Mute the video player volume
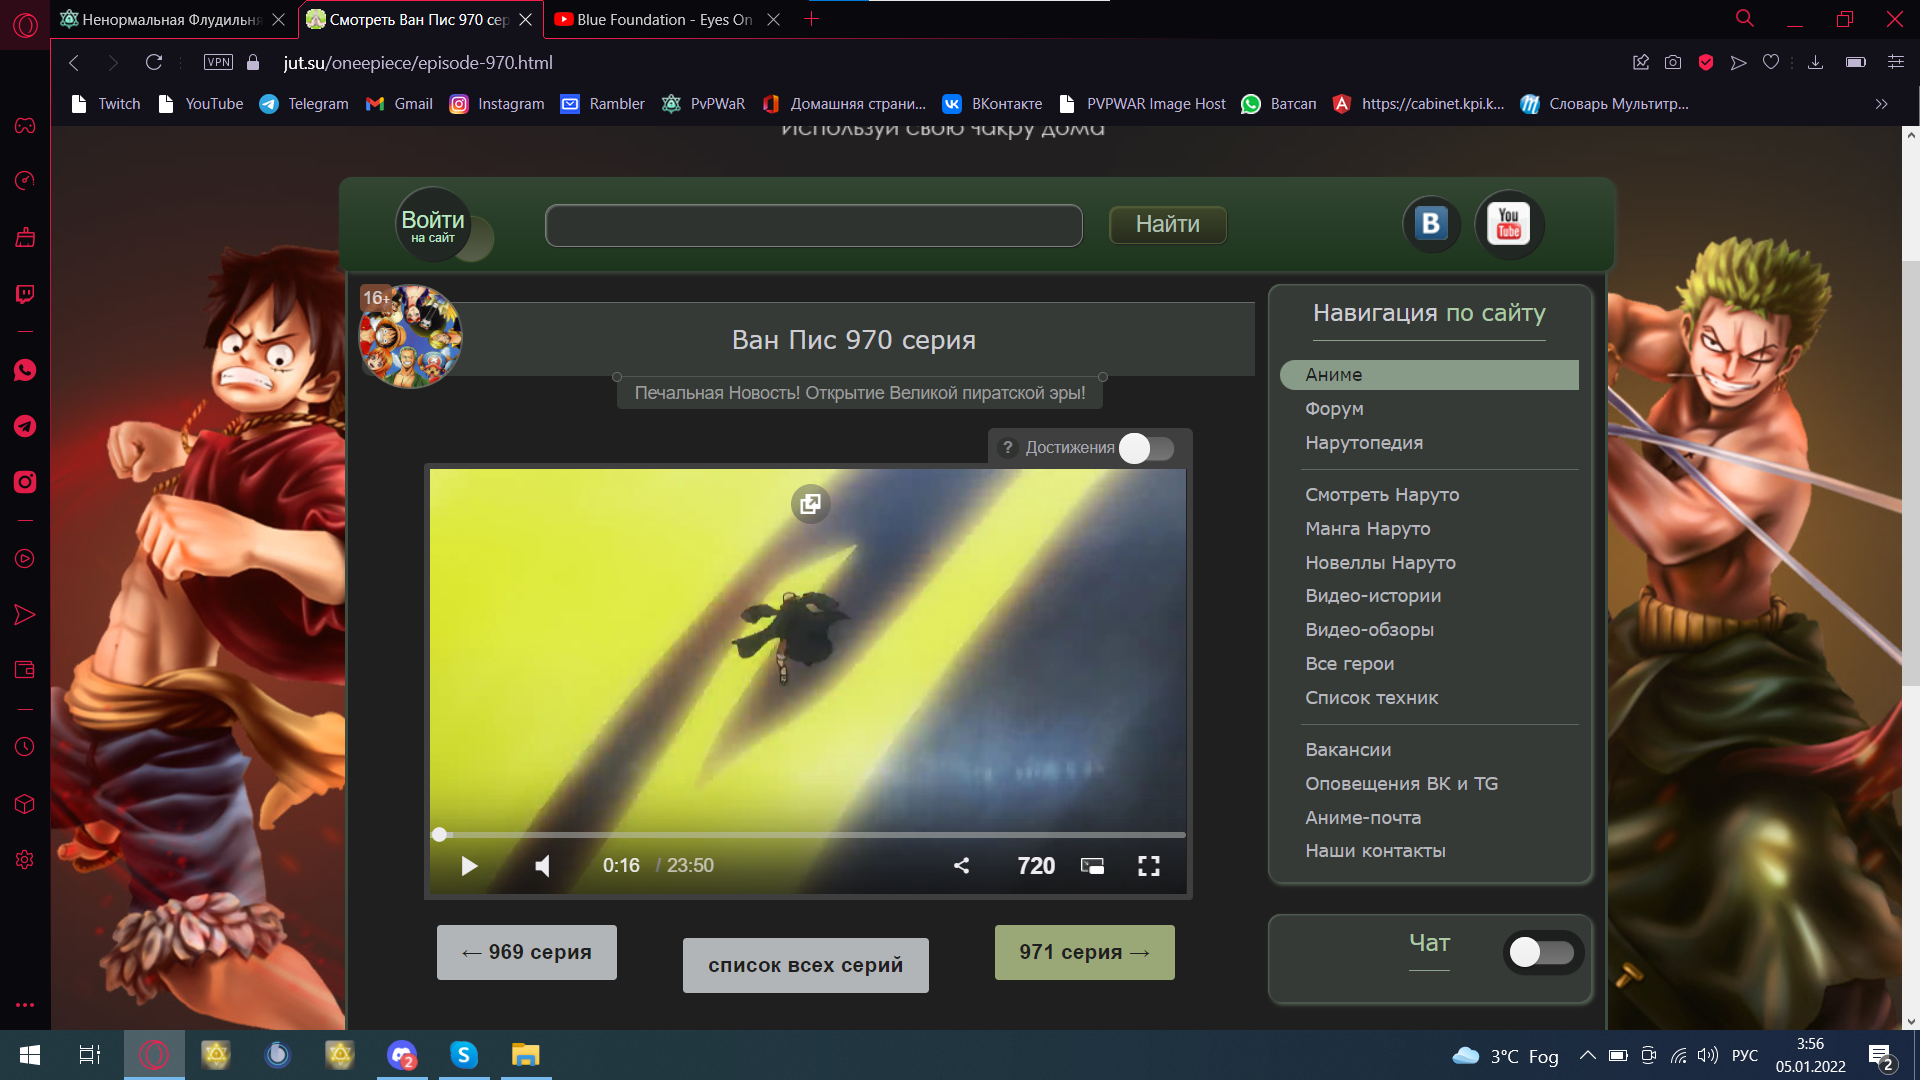The height and width of the screenshot is (1080, 1920). (542, 866)
